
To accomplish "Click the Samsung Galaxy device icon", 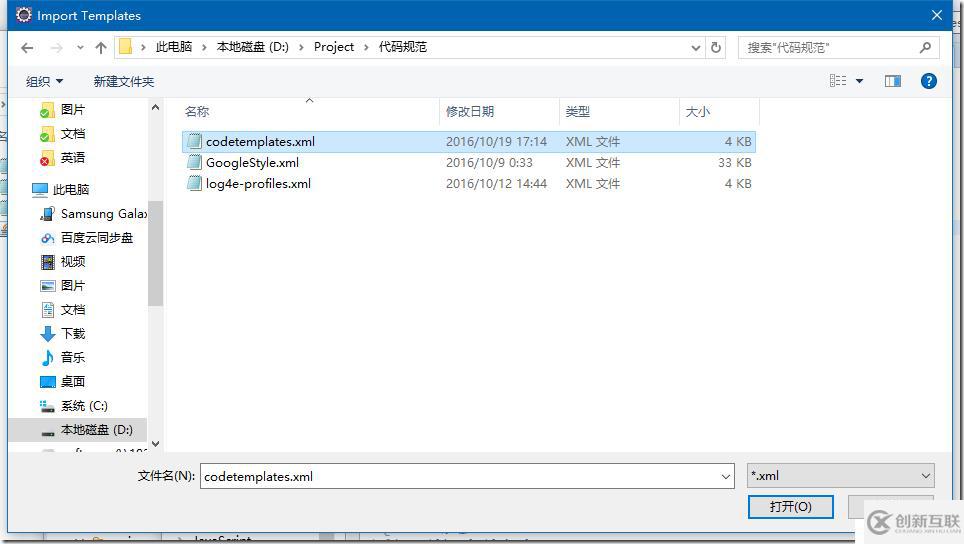I will [47, 214].
